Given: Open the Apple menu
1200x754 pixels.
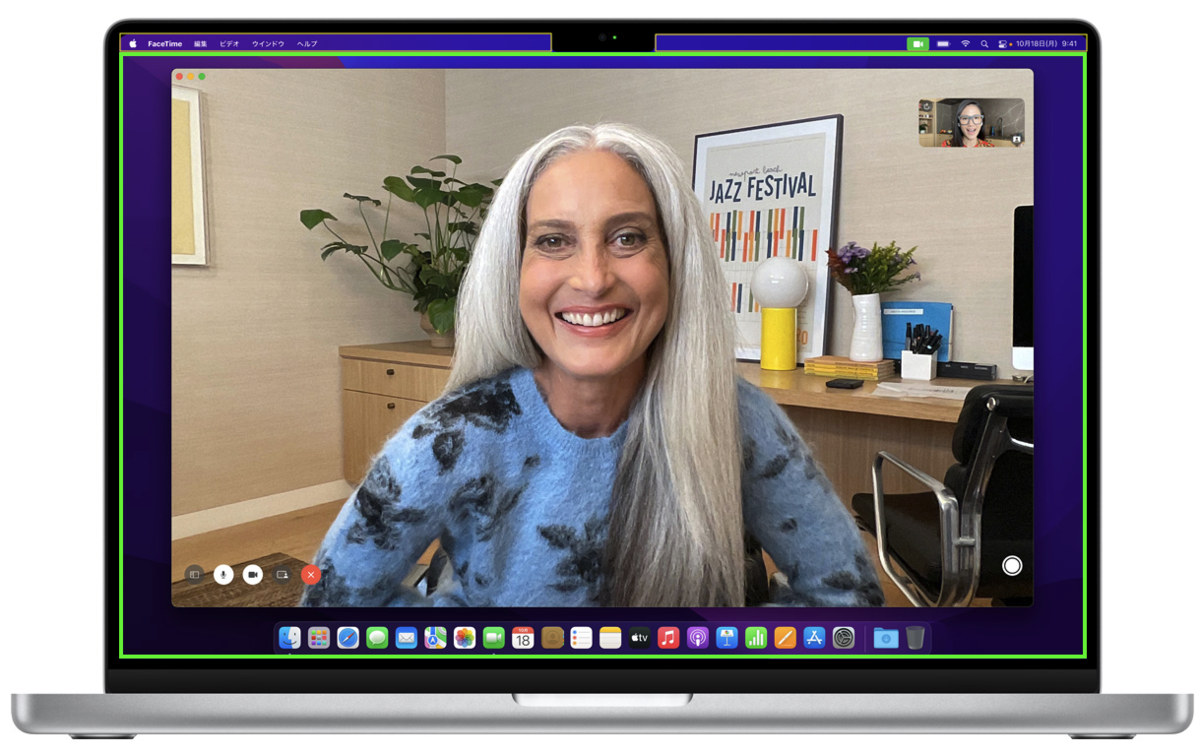Looking at the screenshot, I should [132, 44].
